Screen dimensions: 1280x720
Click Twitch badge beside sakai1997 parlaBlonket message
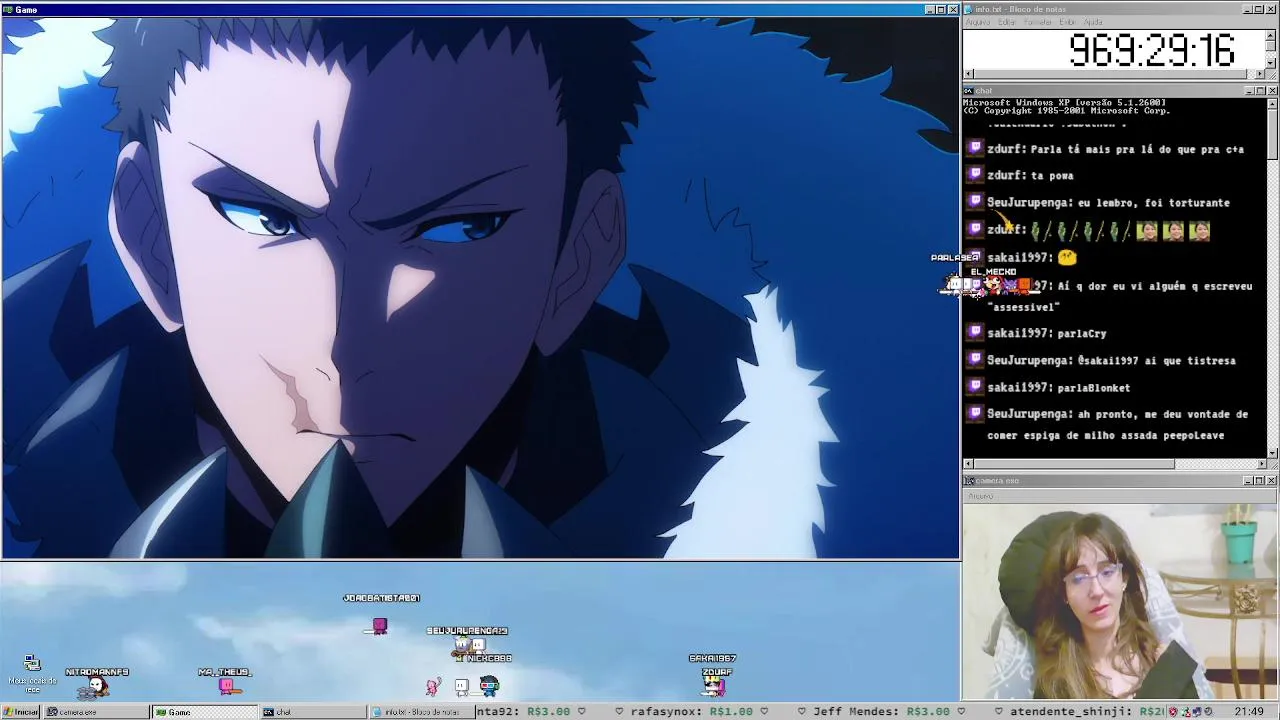pos(976,387)
